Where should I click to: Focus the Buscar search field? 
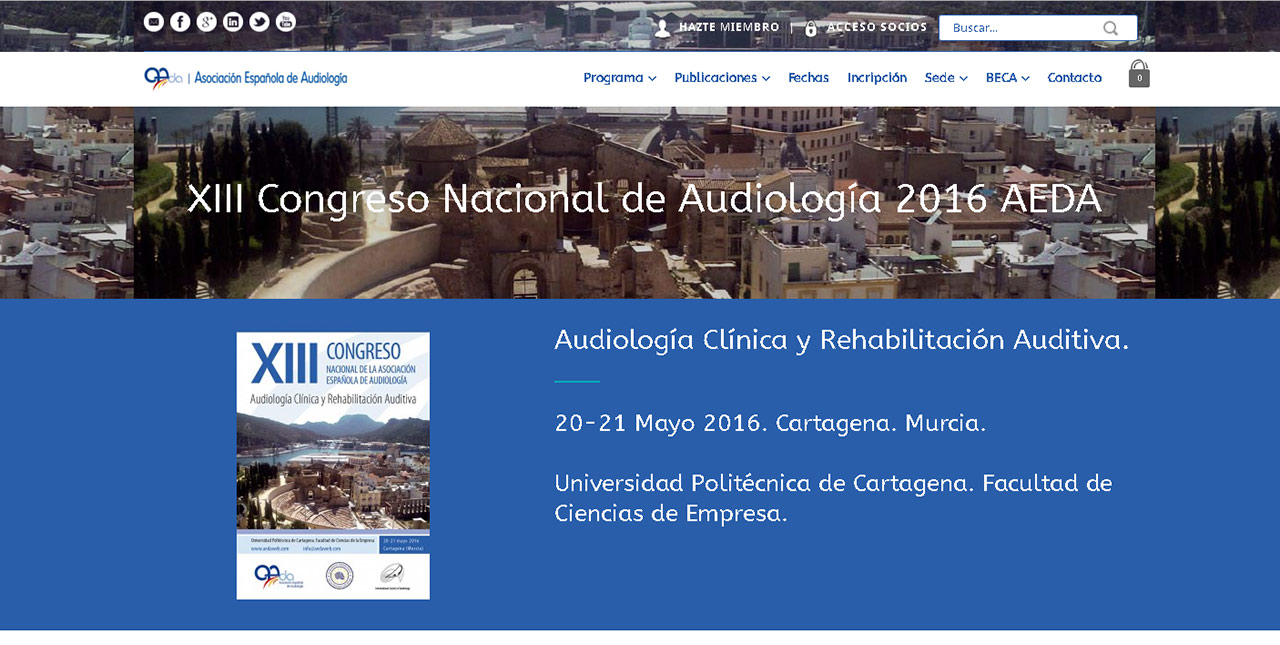pos(1038,28)
